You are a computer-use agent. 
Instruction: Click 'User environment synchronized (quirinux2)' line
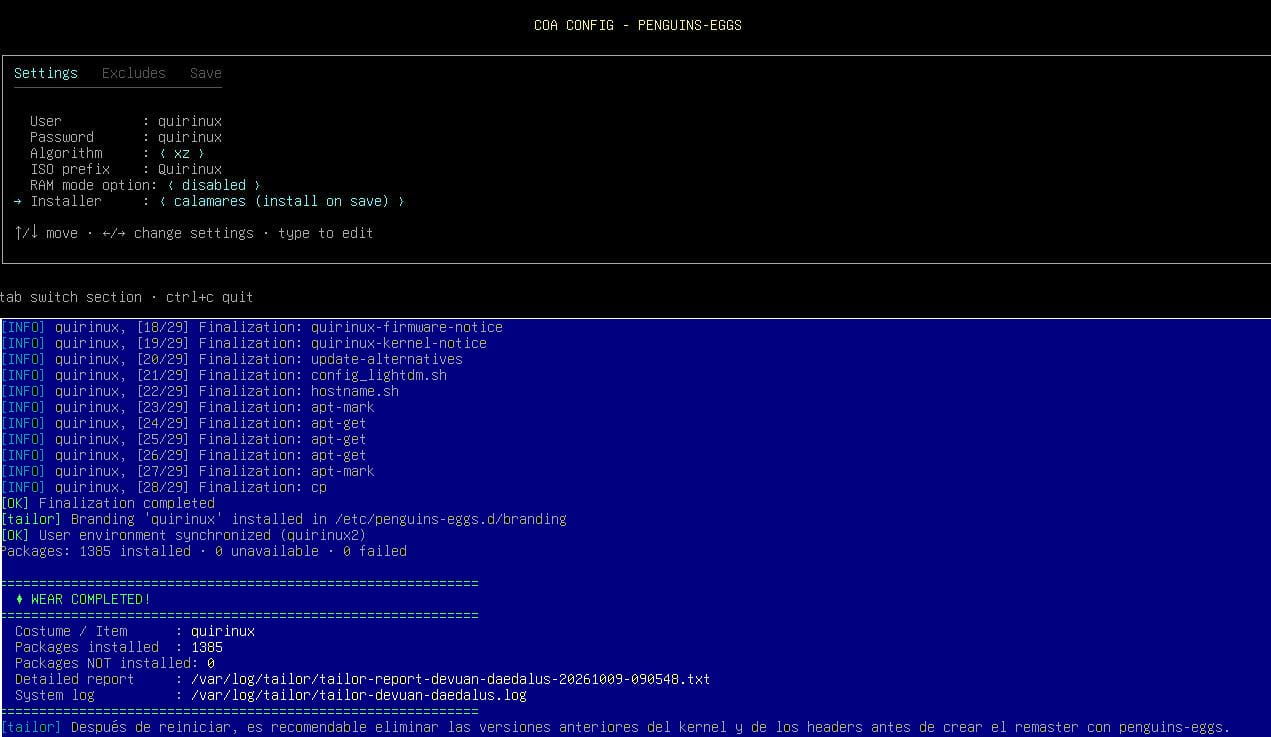(x=184, y=535)
